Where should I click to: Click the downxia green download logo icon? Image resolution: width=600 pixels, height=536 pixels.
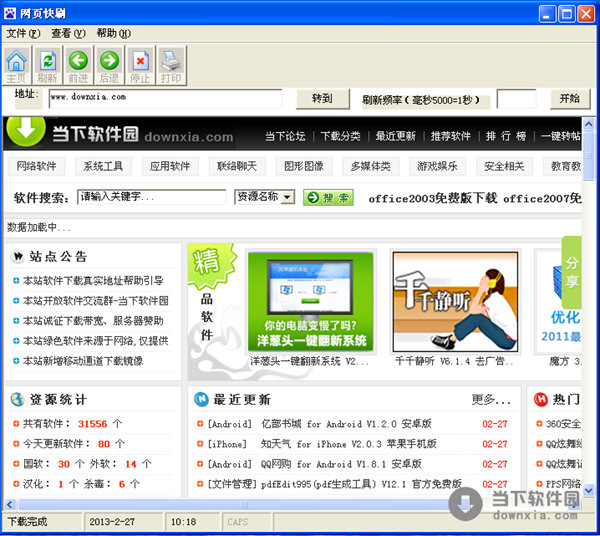tap(26, 131)
